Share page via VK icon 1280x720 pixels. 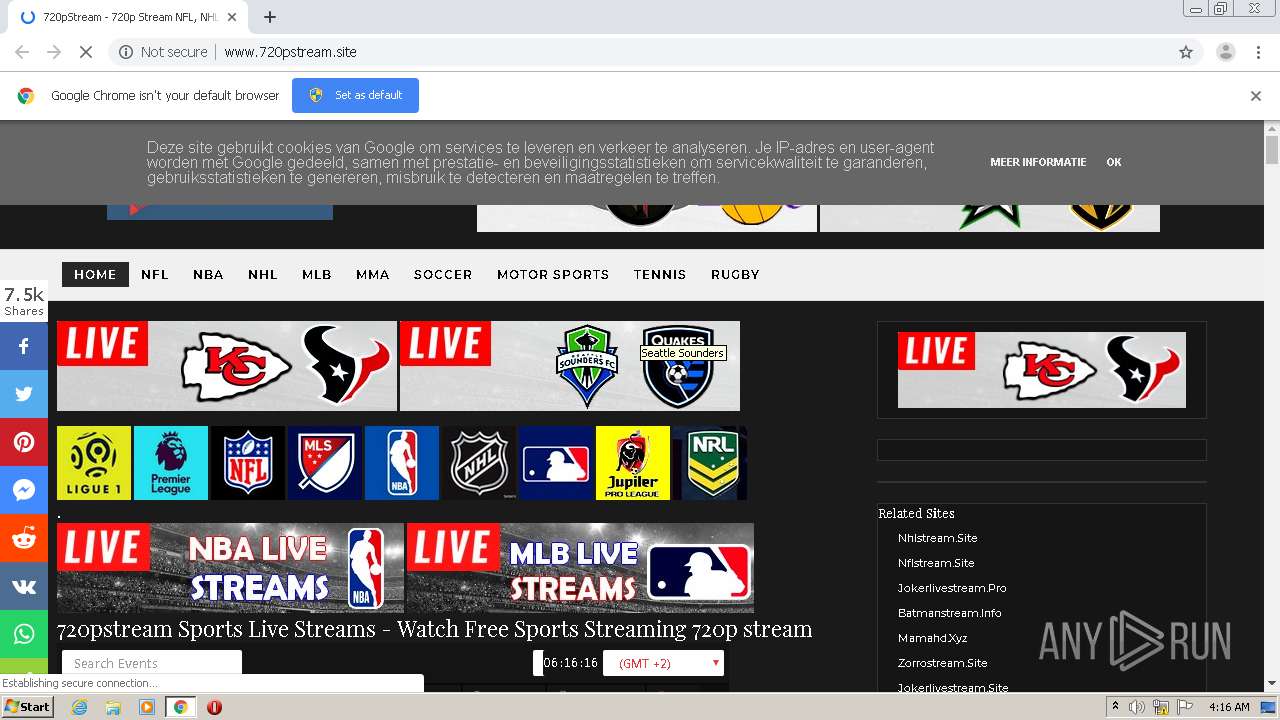24,586
